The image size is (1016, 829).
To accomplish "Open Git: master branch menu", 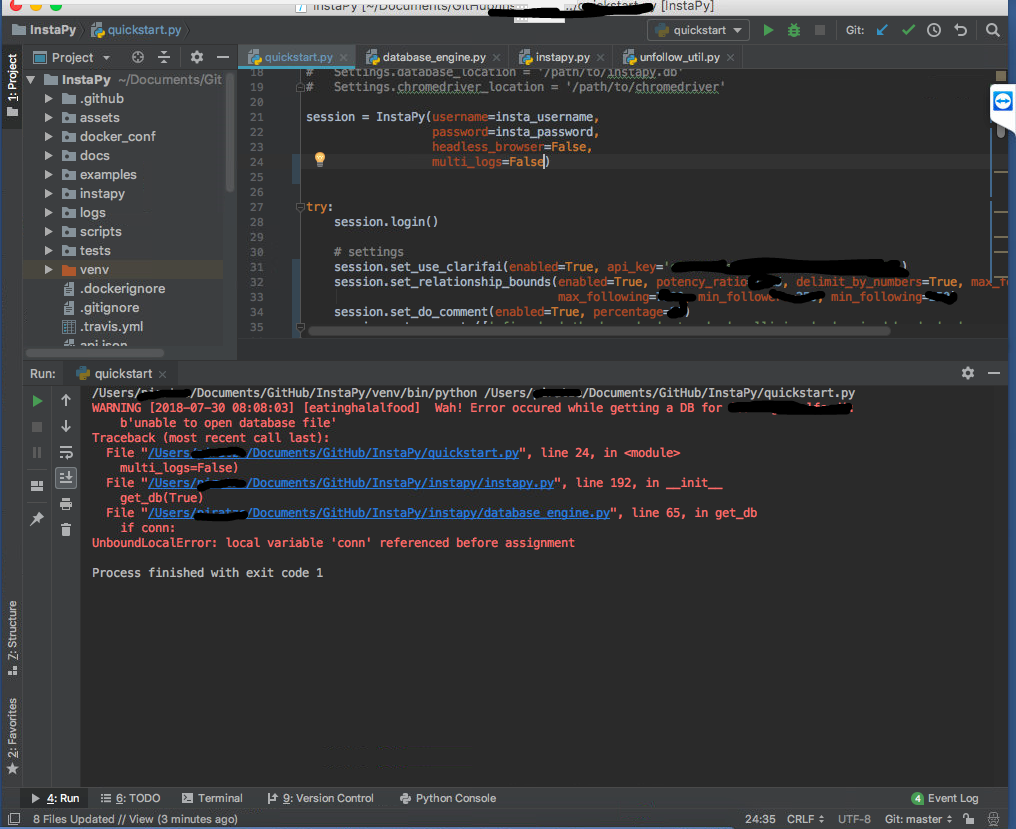I will [918, 819].
